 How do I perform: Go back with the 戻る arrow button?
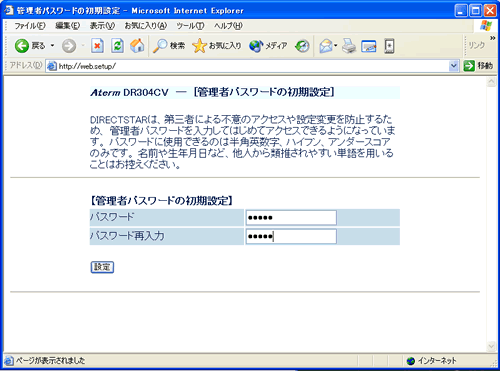tap(29, 46)
